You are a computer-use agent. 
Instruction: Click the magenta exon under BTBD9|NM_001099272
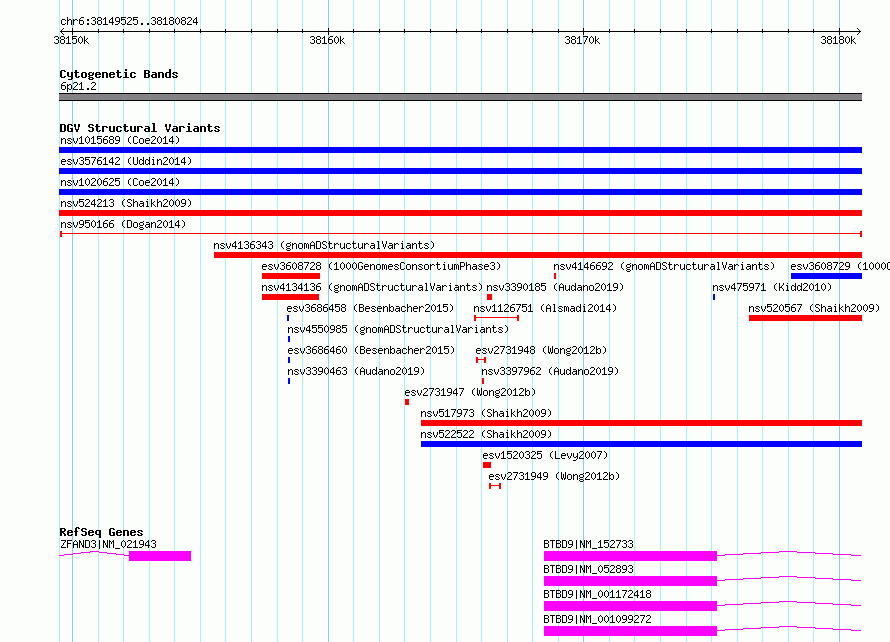630,631
